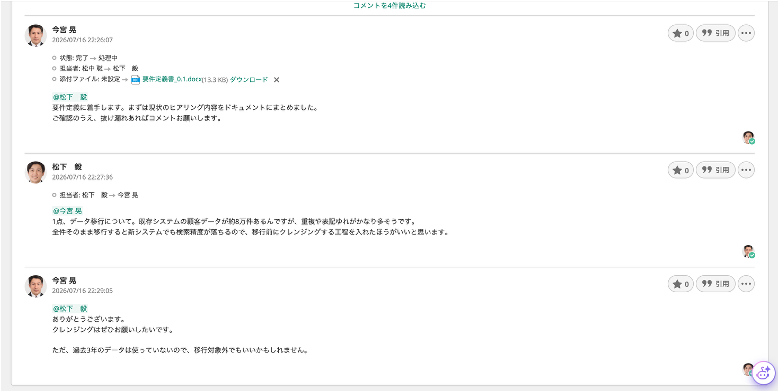Image resolution: width=778 pixels, height=392 pixels.
Task: Click the timestamp 2026/07/16 22:27:35
Action: click(82, 177)
